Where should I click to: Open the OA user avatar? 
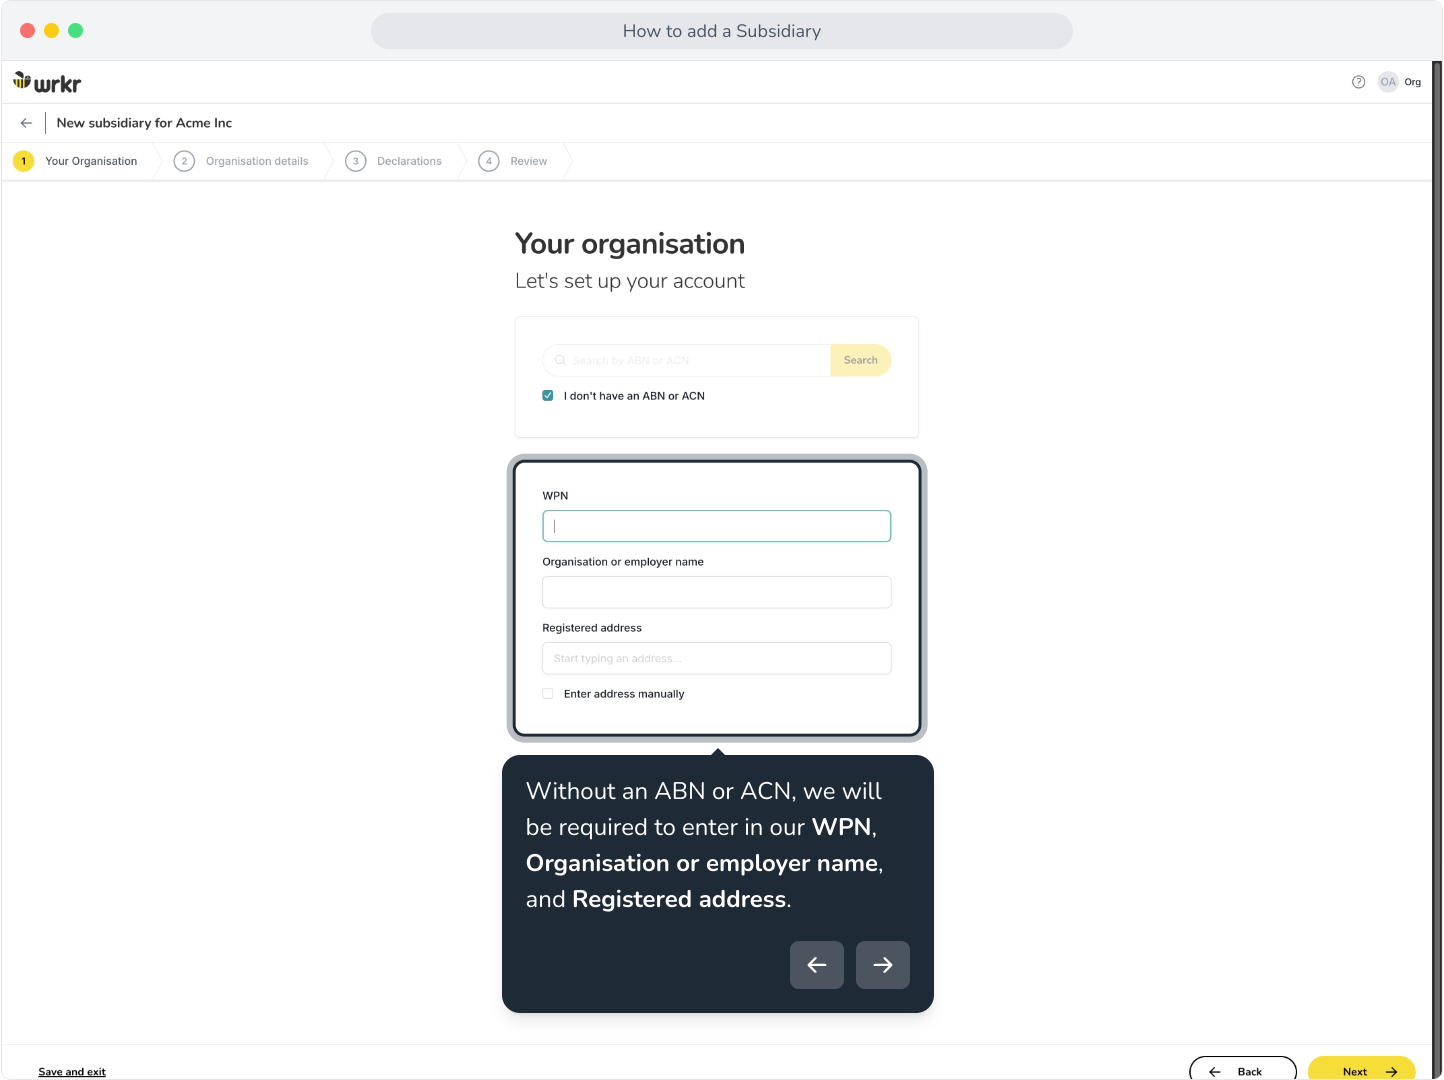[x=1388, y=82]
